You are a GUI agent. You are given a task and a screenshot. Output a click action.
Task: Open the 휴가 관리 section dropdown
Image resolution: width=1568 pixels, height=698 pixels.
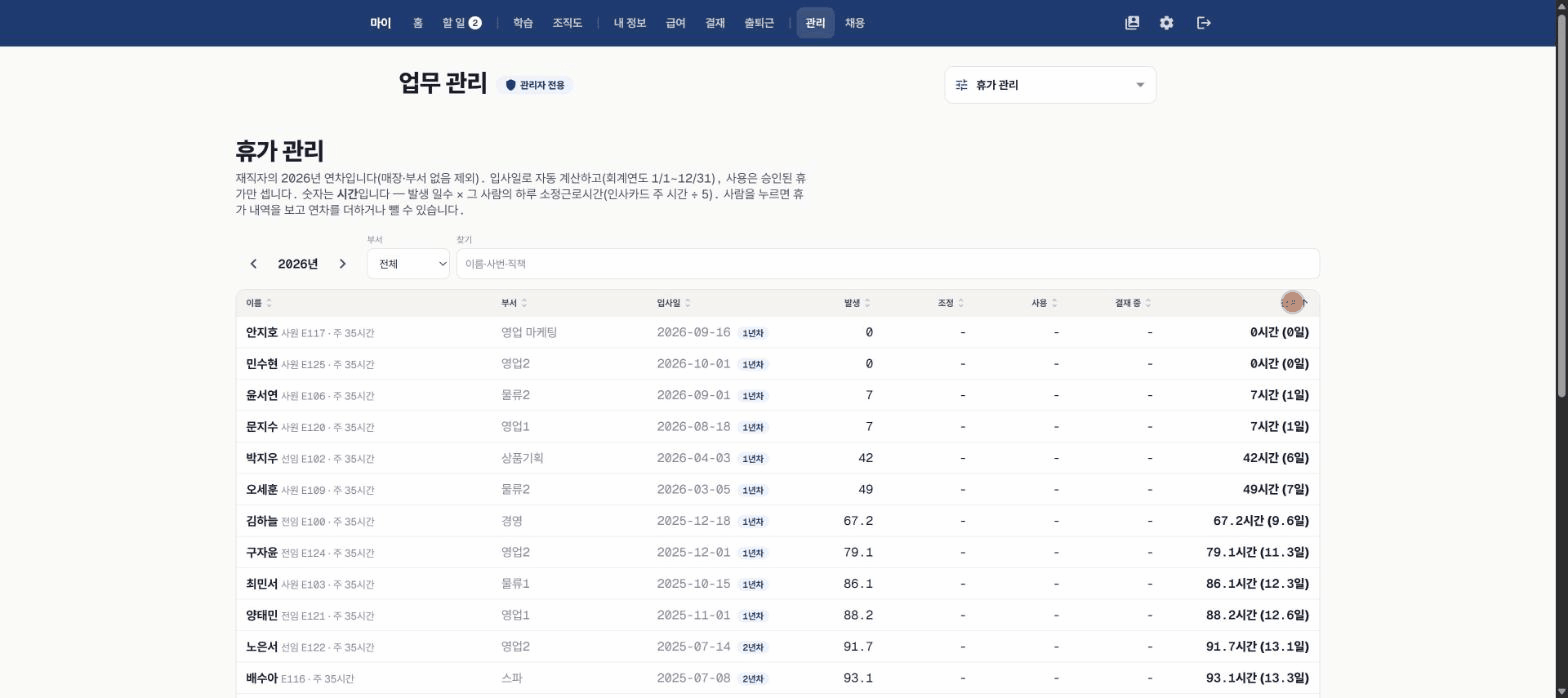pyautogui.click(x=1050, y=85)
